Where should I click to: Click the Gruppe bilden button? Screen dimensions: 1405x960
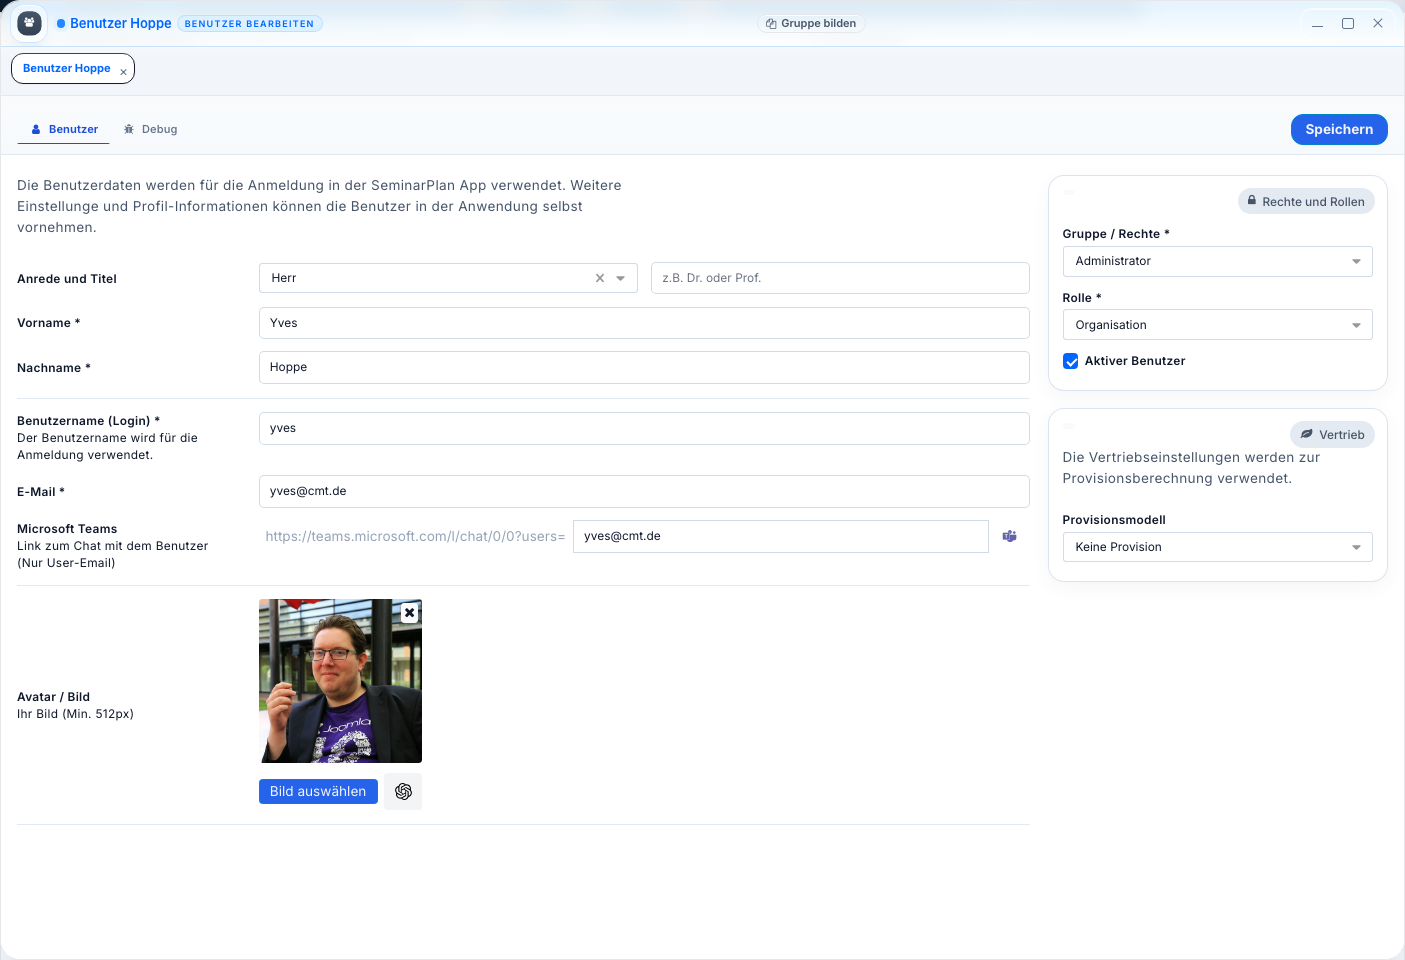pos(810,24)
